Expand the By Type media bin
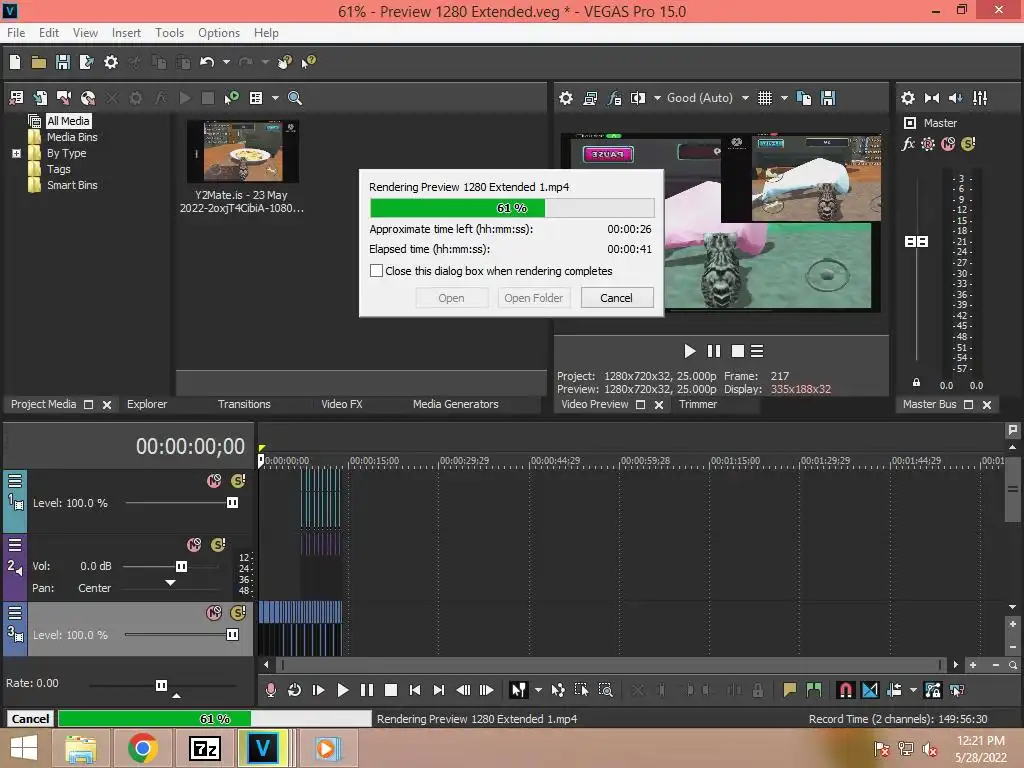The width and height of the screenshot is (1024, 768). (16, 153)
